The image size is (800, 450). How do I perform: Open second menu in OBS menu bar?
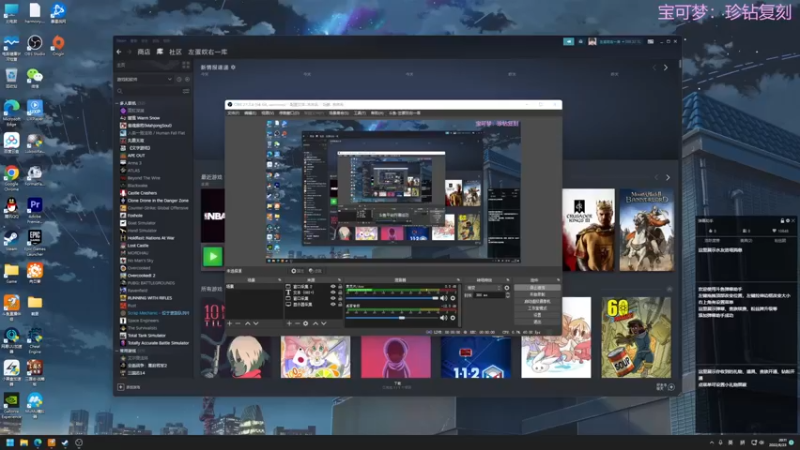[x=251, y=113]
